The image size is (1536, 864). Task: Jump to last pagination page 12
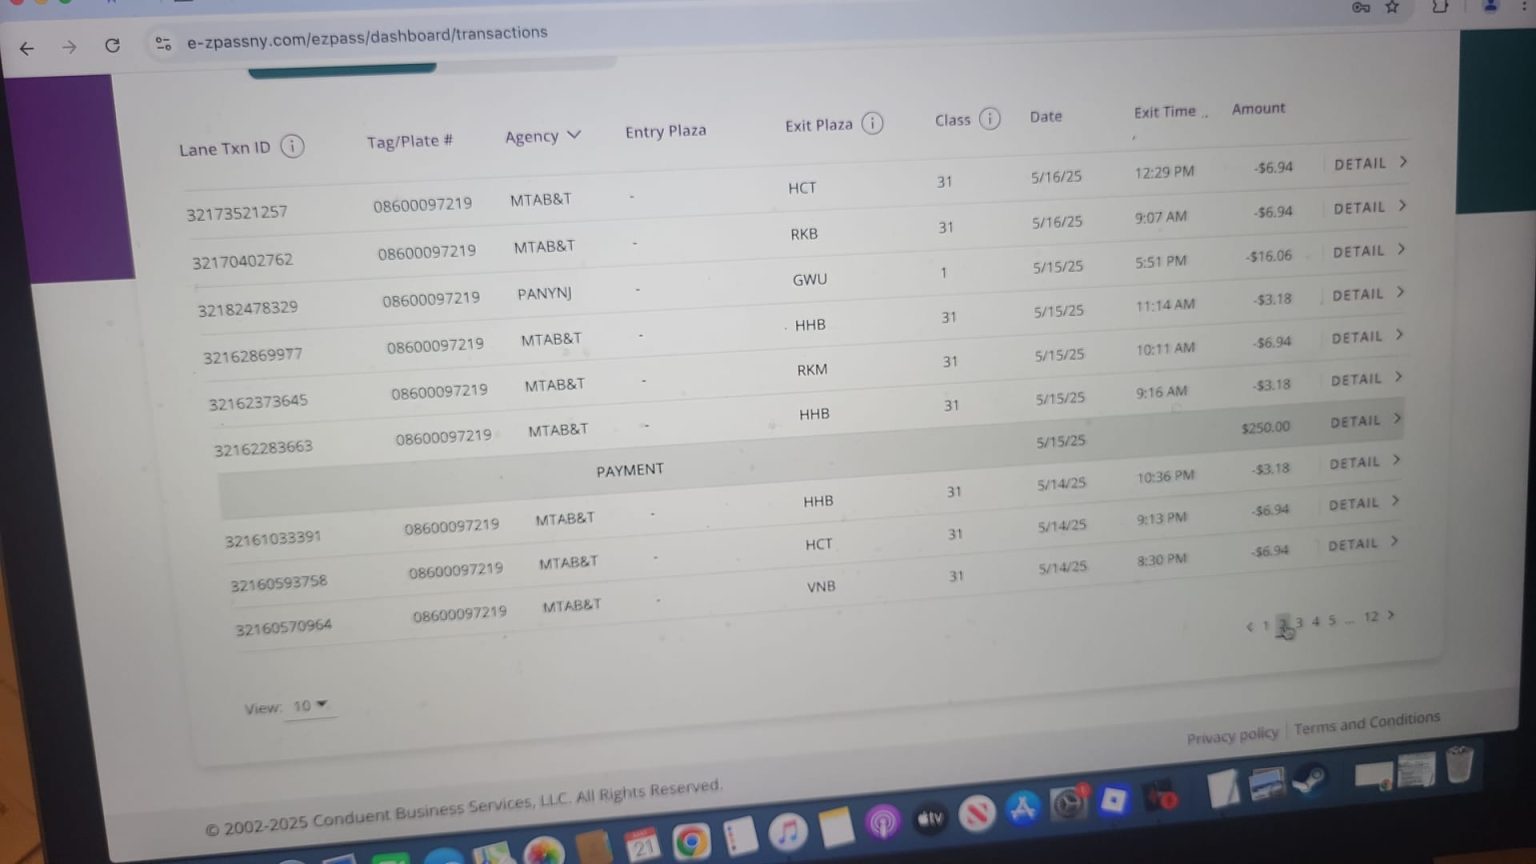tap(1371, 617)
